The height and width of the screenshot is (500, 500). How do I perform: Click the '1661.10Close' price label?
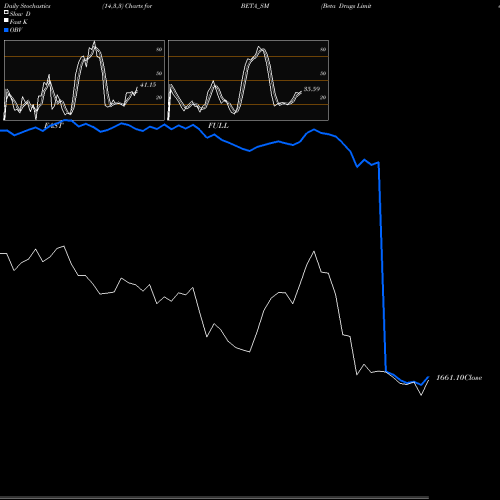coord(459,378)
